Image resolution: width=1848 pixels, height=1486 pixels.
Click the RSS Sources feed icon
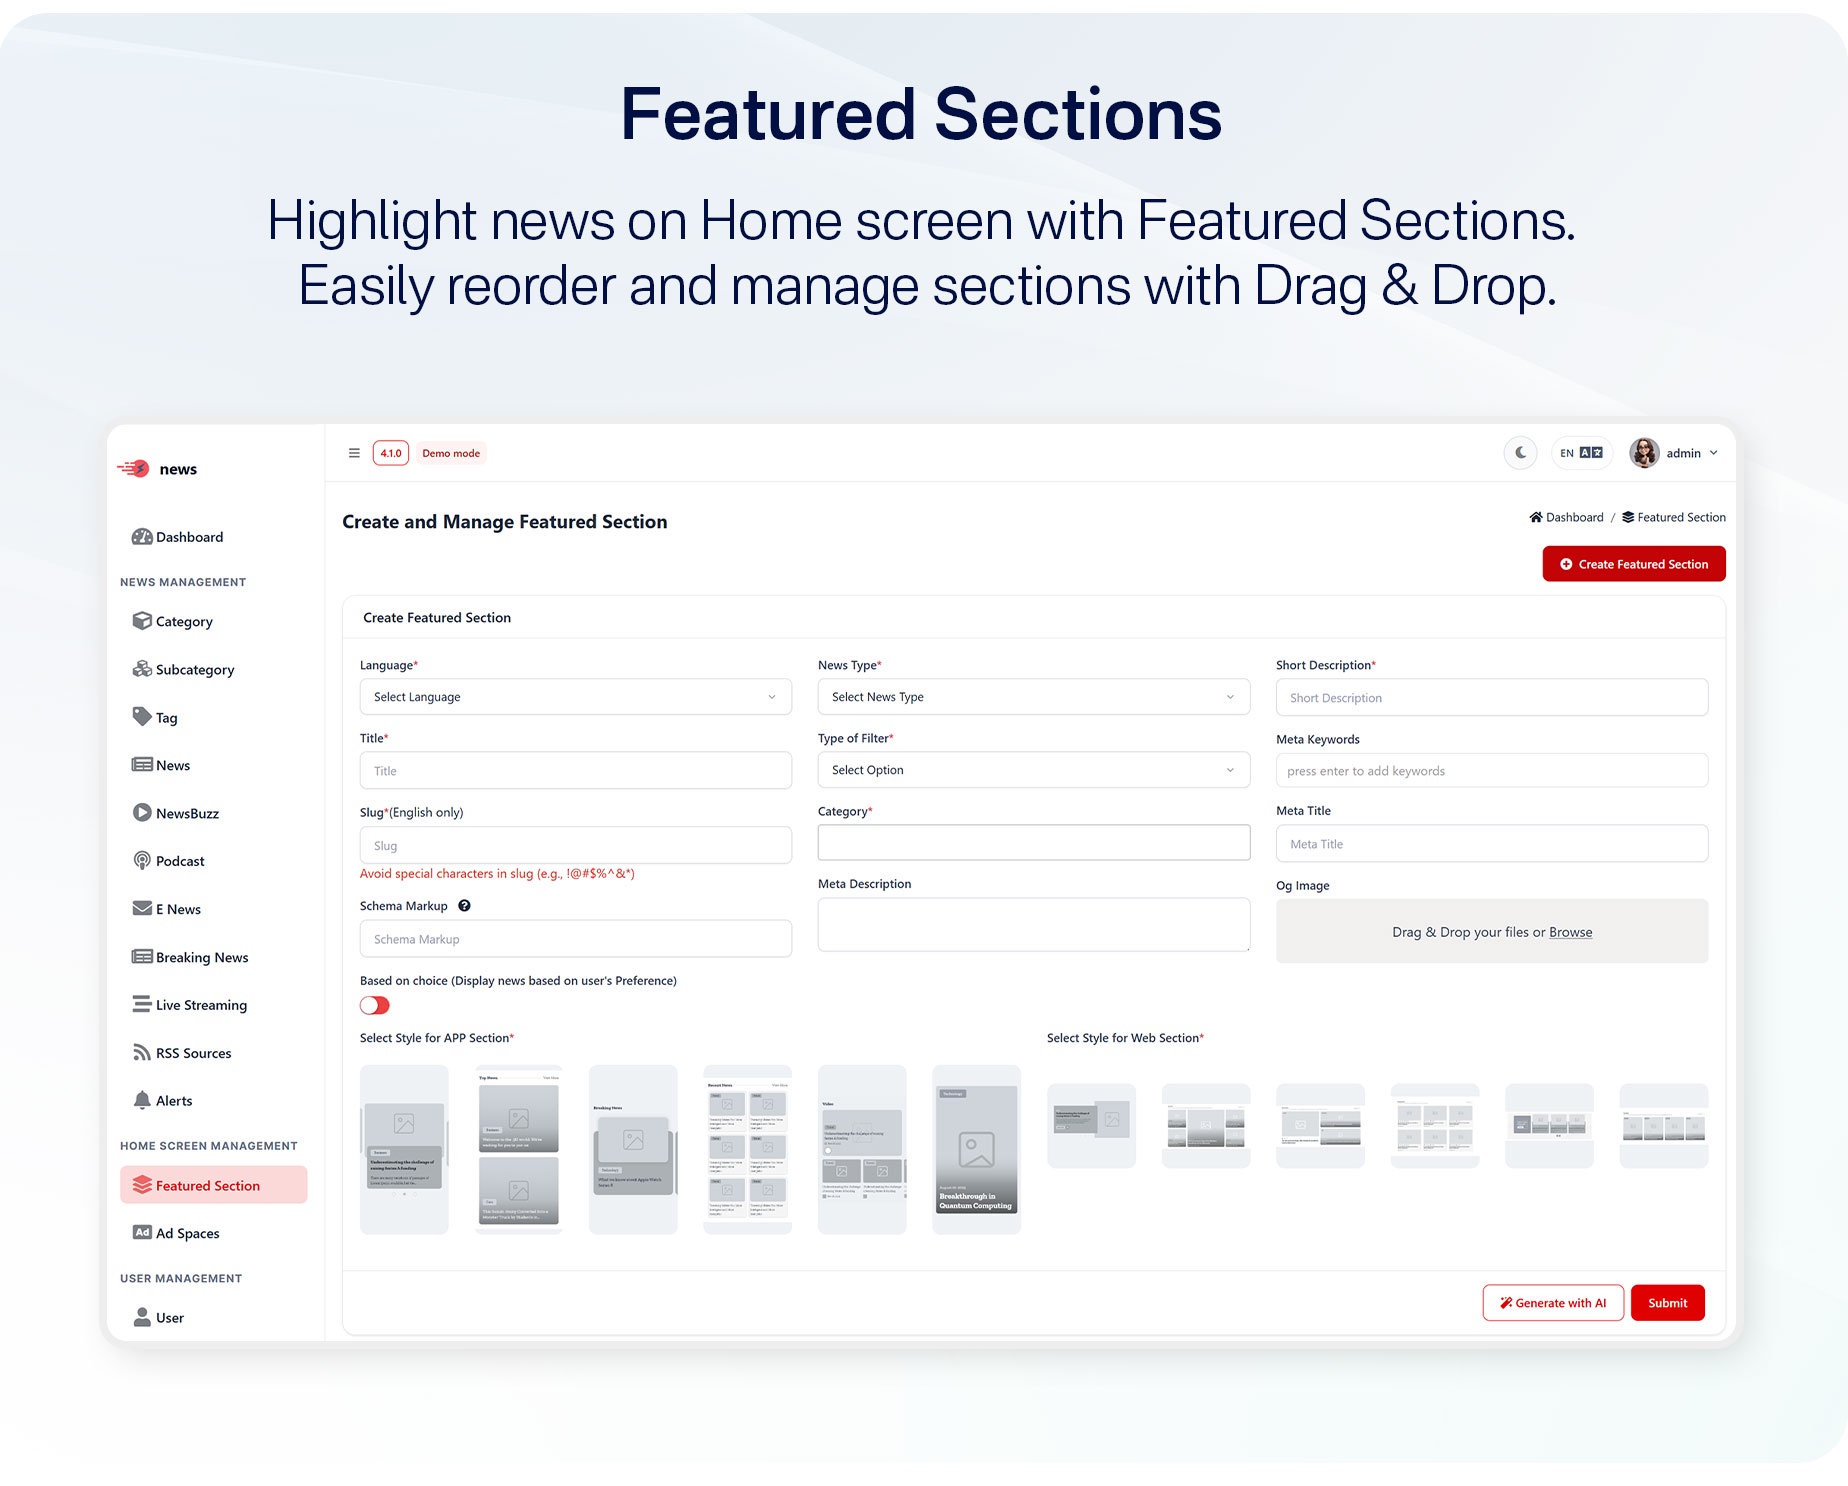[x=142, y=1052]
